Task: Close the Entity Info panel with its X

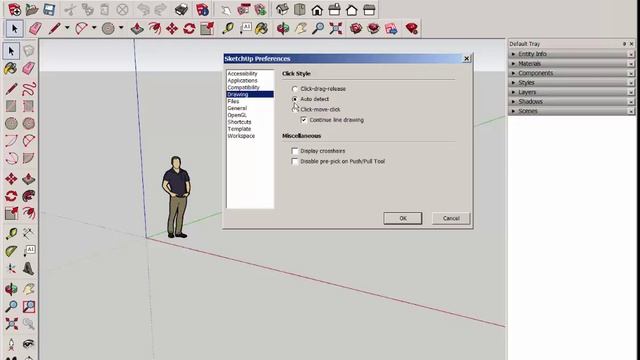Action: [631, 54]
